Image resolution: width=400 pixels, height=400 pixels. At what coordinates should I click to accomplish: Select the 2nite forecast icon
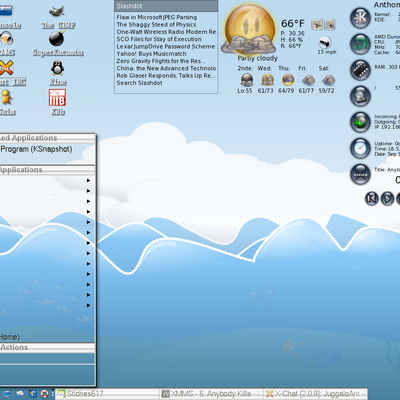coord(247,80)
